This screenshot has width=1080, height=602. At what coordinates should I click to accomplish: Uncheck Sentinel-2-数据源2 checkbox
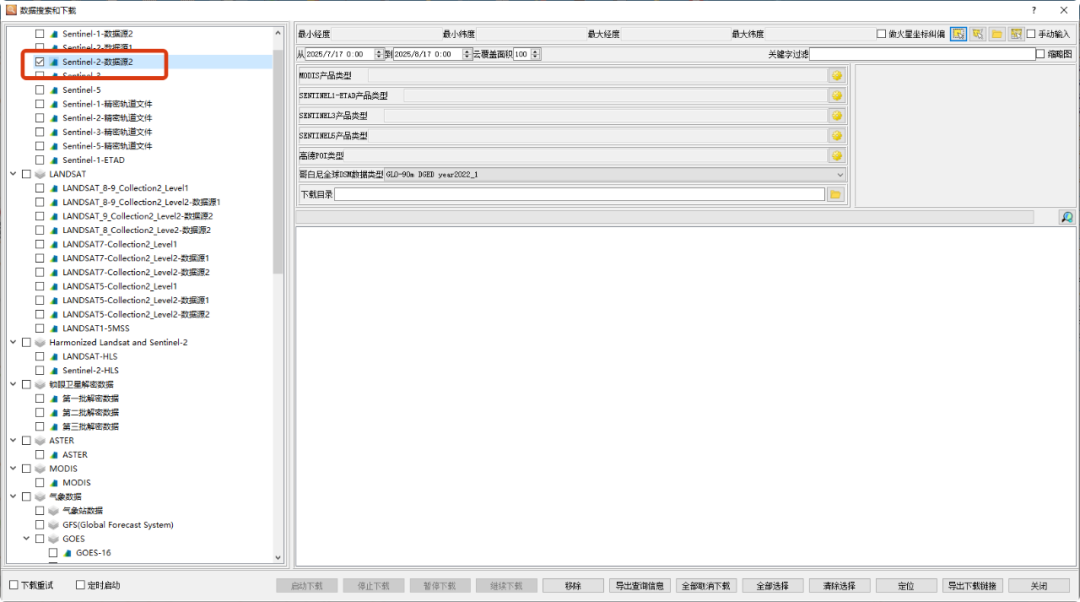pyautogui.click(x=40, y=62)
